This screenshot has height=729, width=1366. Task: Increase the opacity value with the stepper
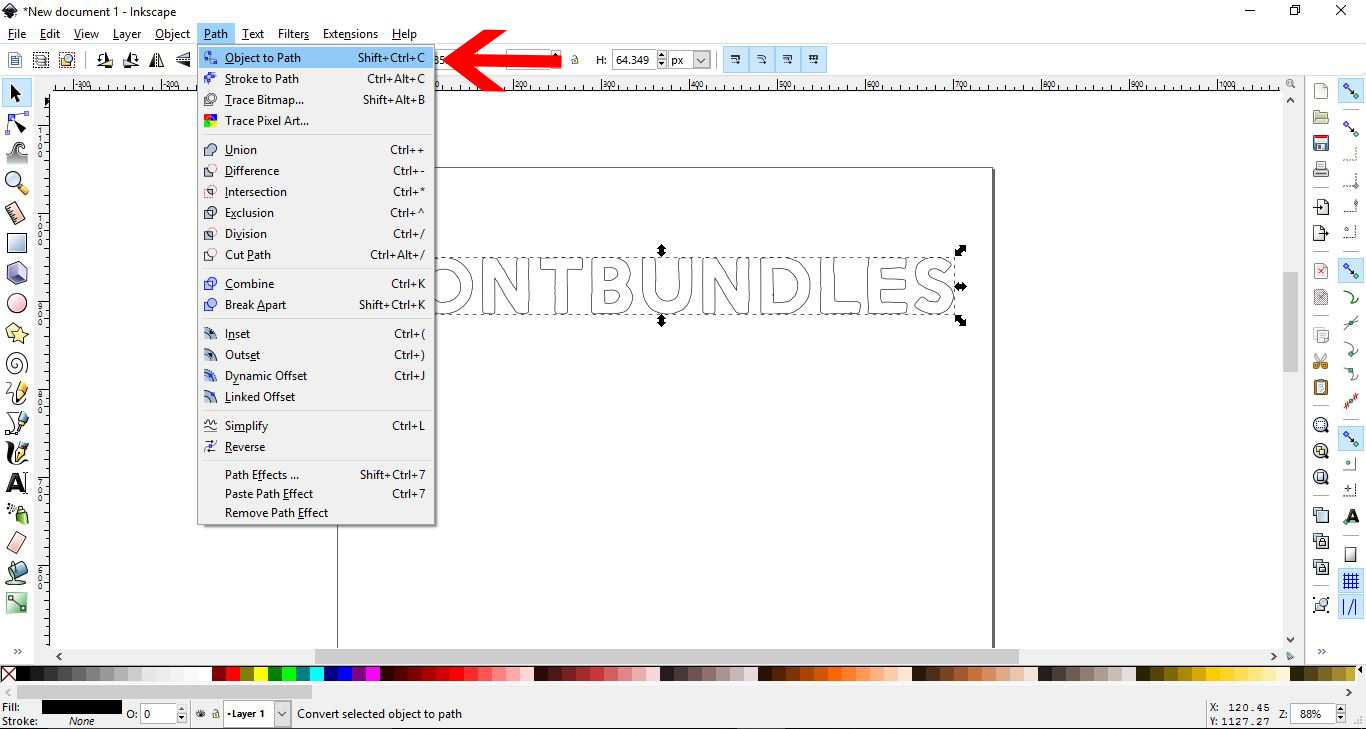tap(181, 709)
